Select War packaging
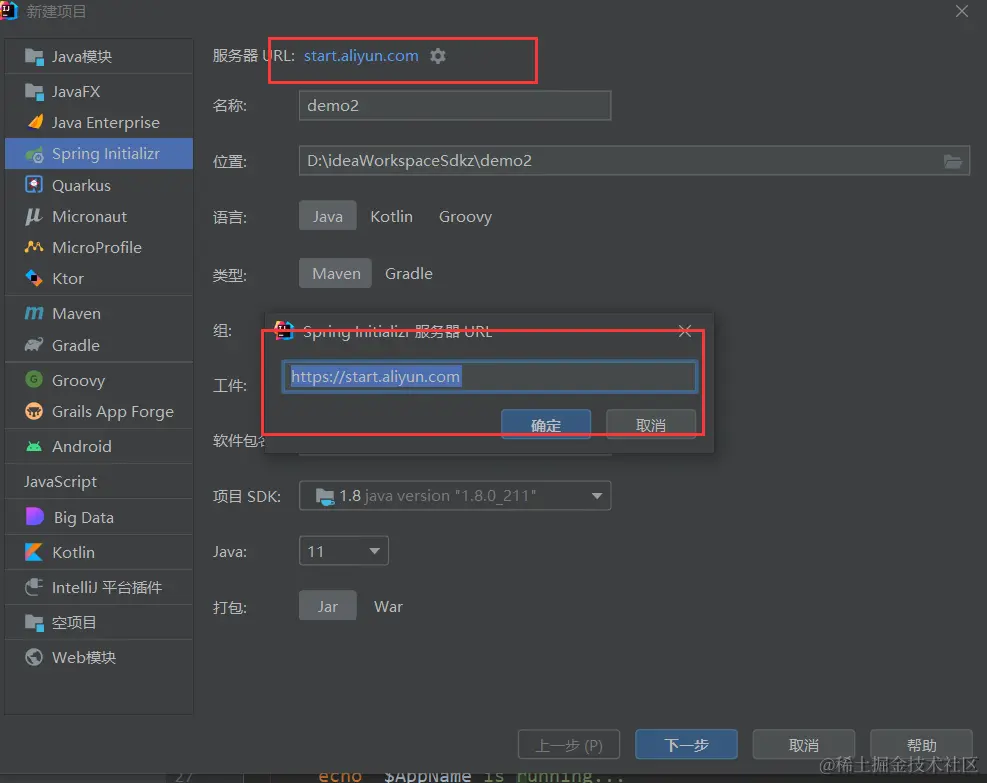 [388, 606]
